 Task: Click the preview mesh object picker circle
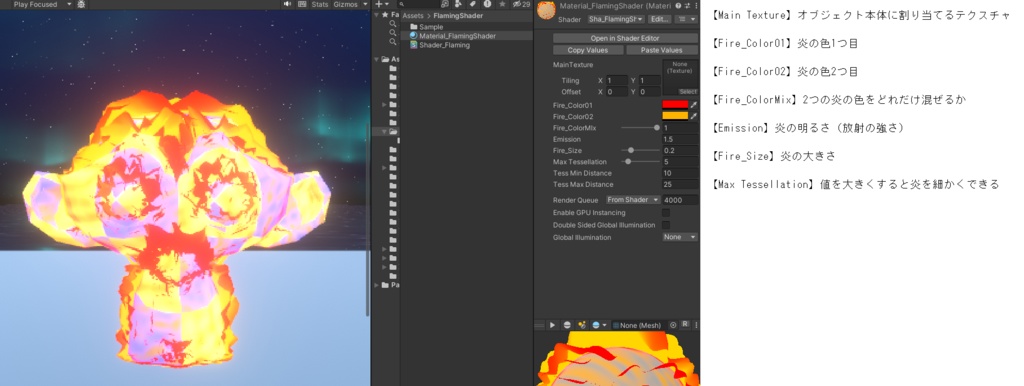pos(673,325)
